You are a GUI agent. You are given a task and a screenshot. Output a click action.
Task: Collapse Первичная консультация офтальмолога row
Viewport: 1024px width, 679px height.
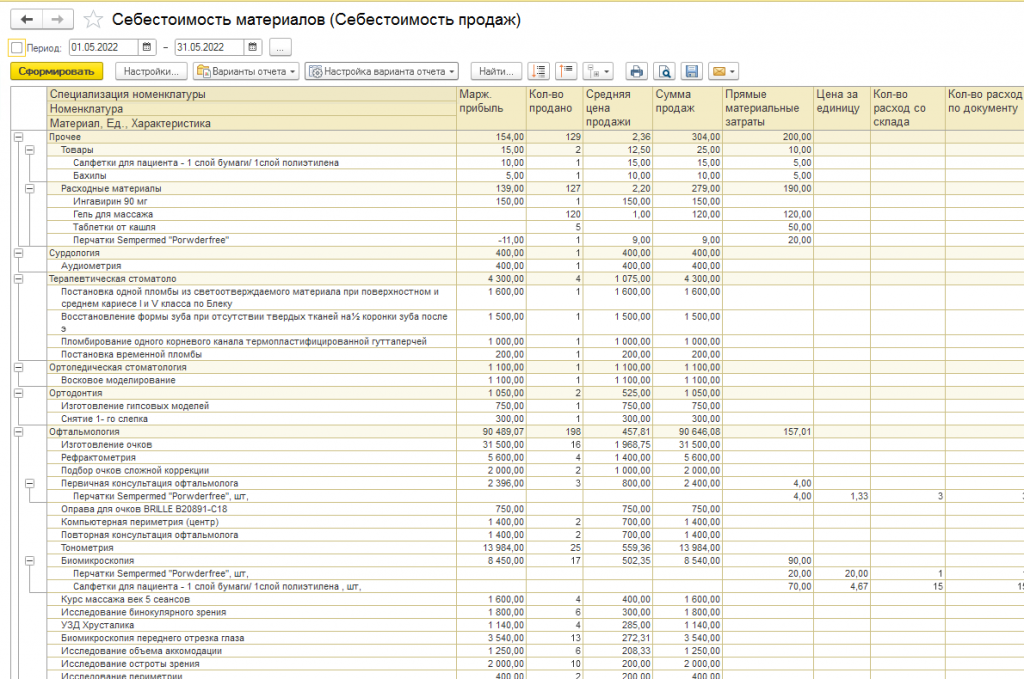point(29,484)
